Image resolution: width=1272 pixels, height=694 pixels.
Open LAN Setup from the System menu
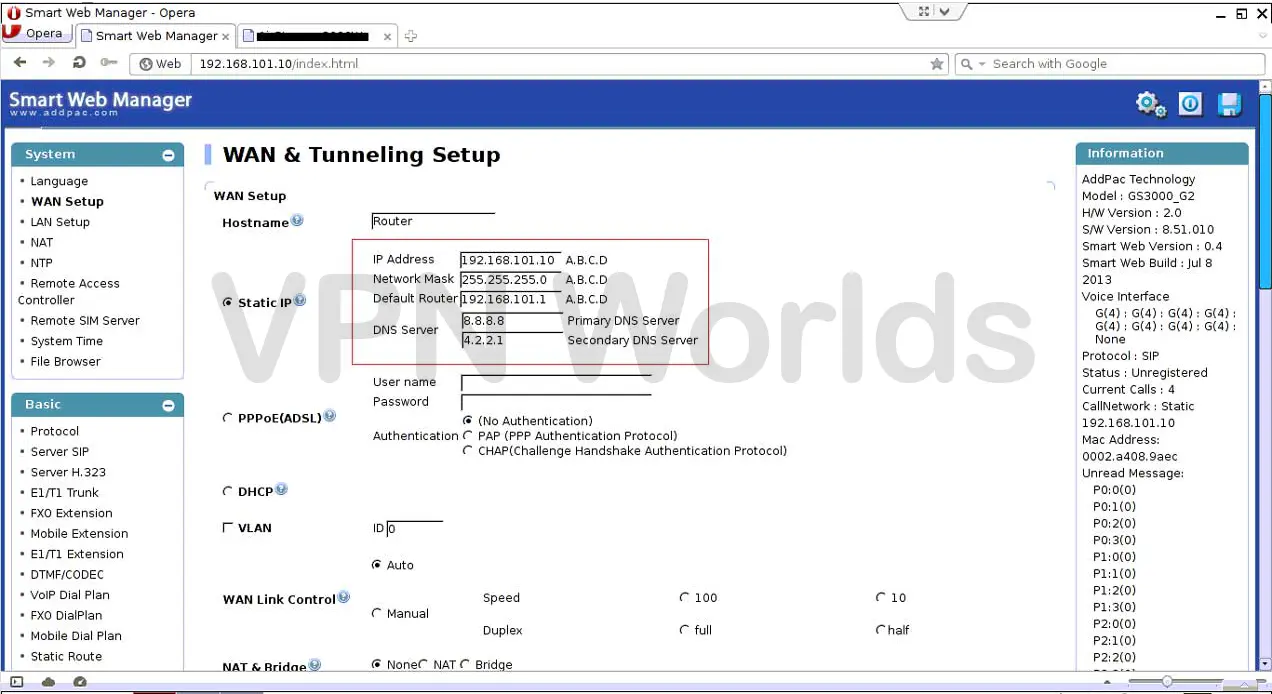tap(60, 222)
